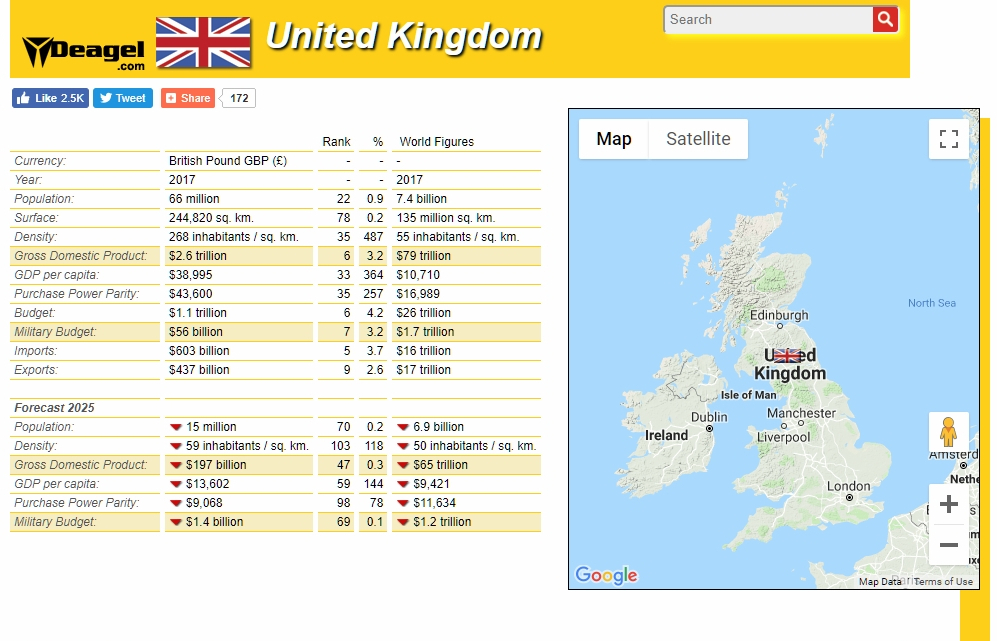Click the red search magnifier button
This screenshot has width=997, height=641.
click(x=885, y=19)
